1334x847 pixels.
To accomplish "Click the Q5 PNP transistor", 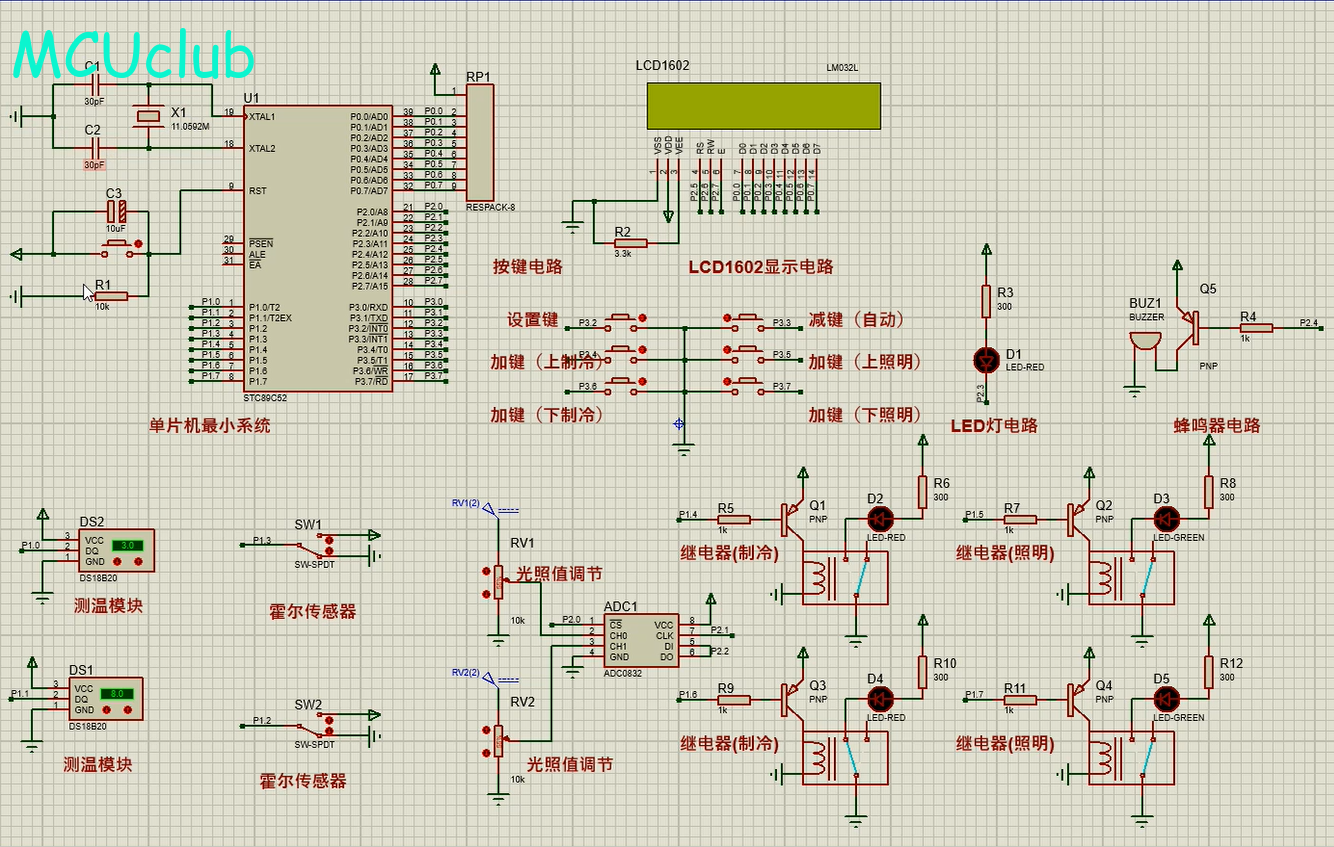I will 1188,326.
